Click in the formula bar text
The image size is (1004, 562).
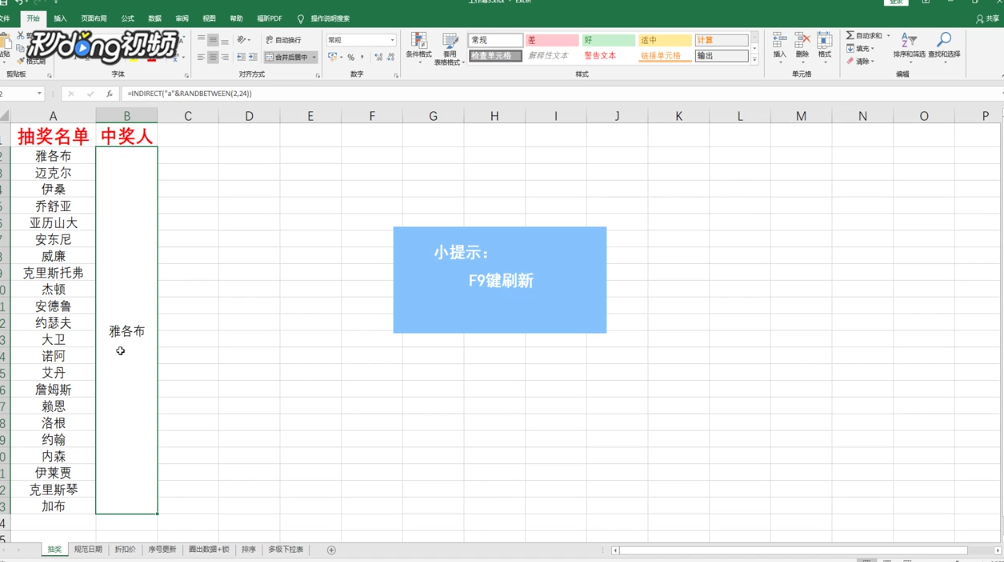(x=190, y=93)
